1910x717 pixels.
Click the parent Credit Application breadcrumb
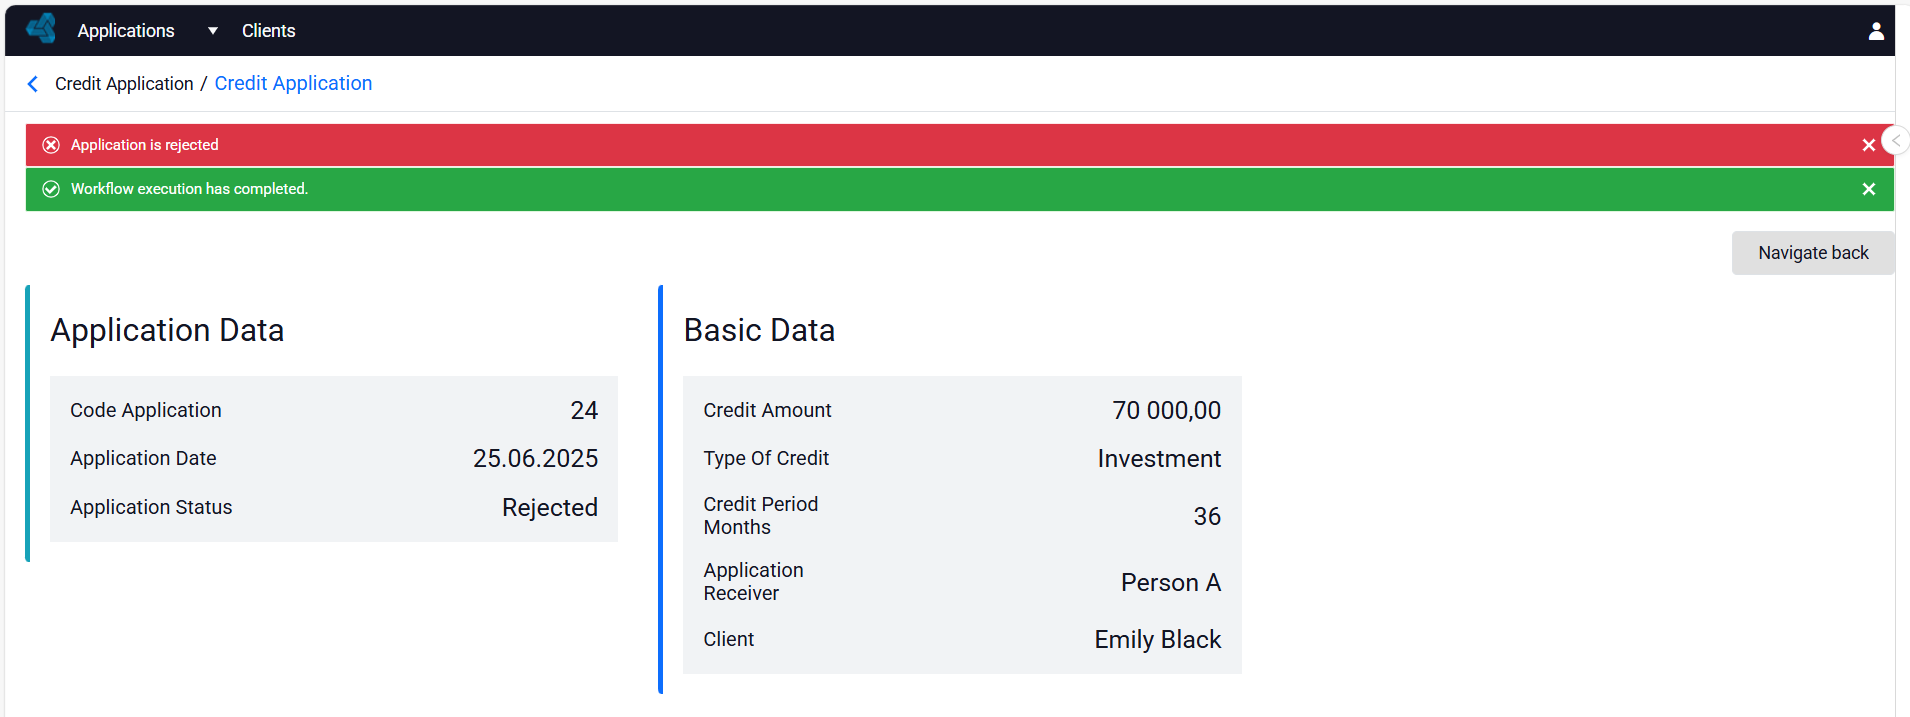[x=124, y=84]
